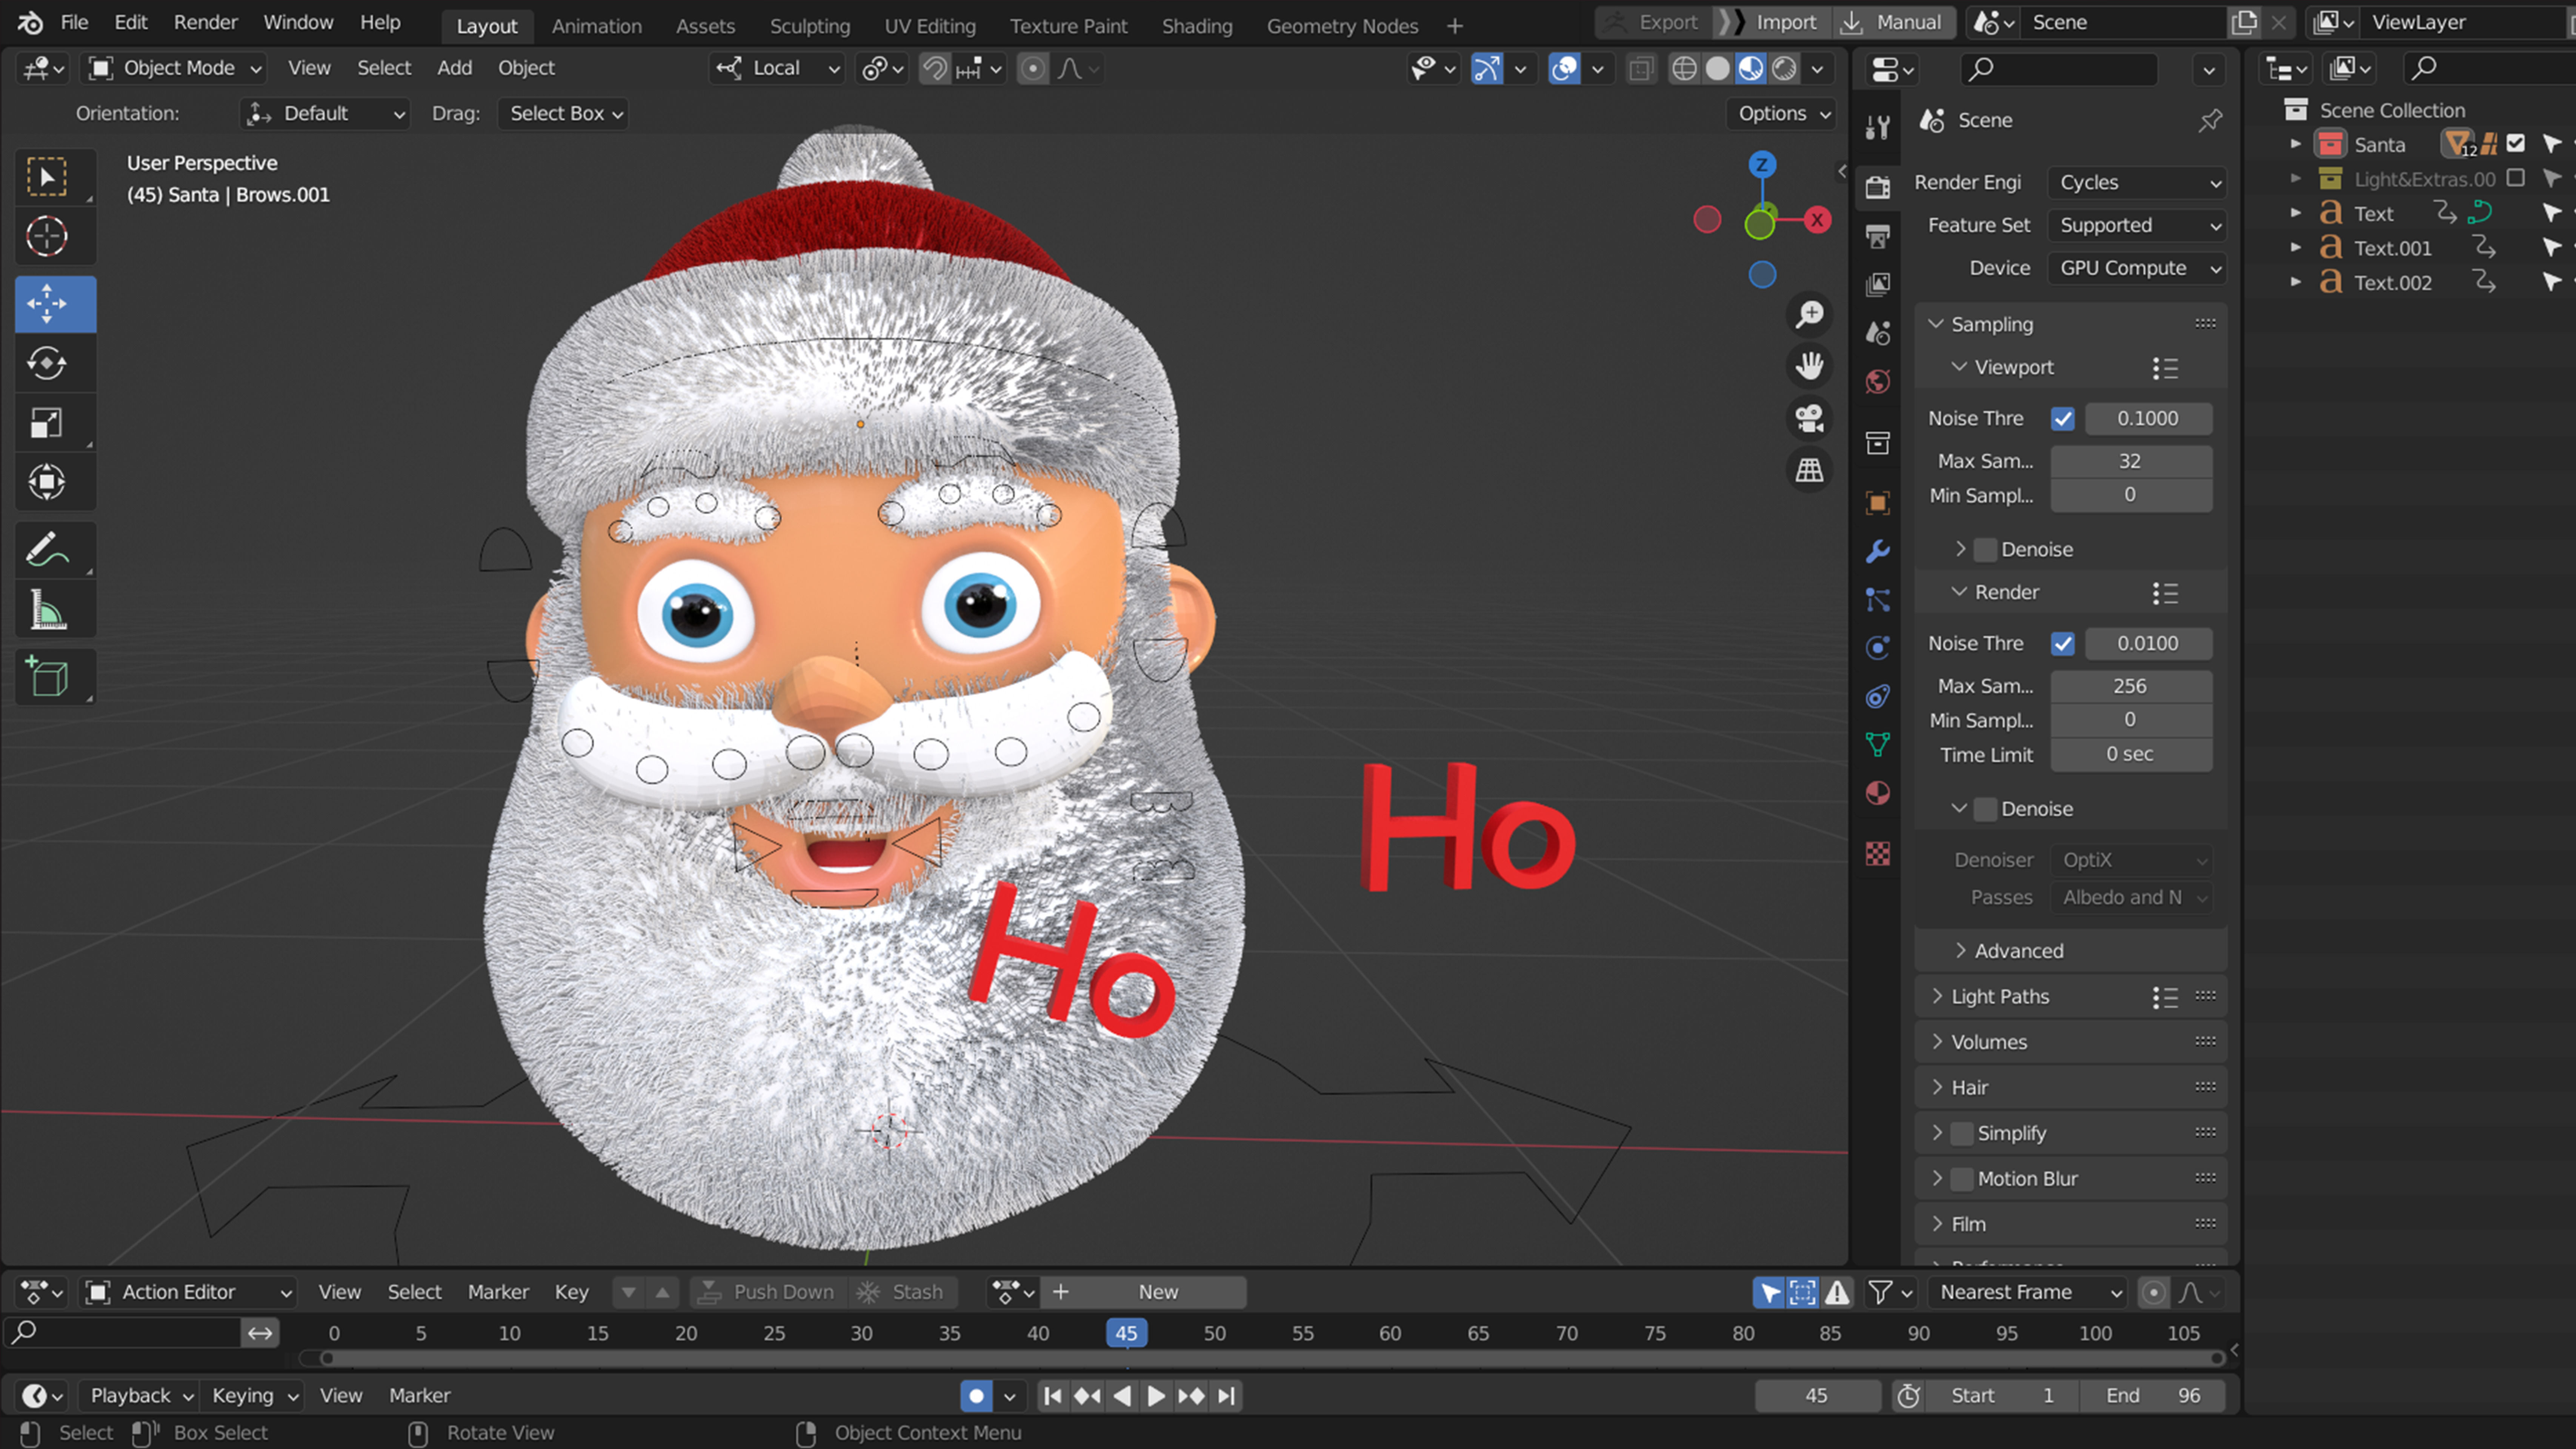The image size is (2576, 1449).
Task: Enable Simplify checkbox
Action: (x=1962, y=1133)
